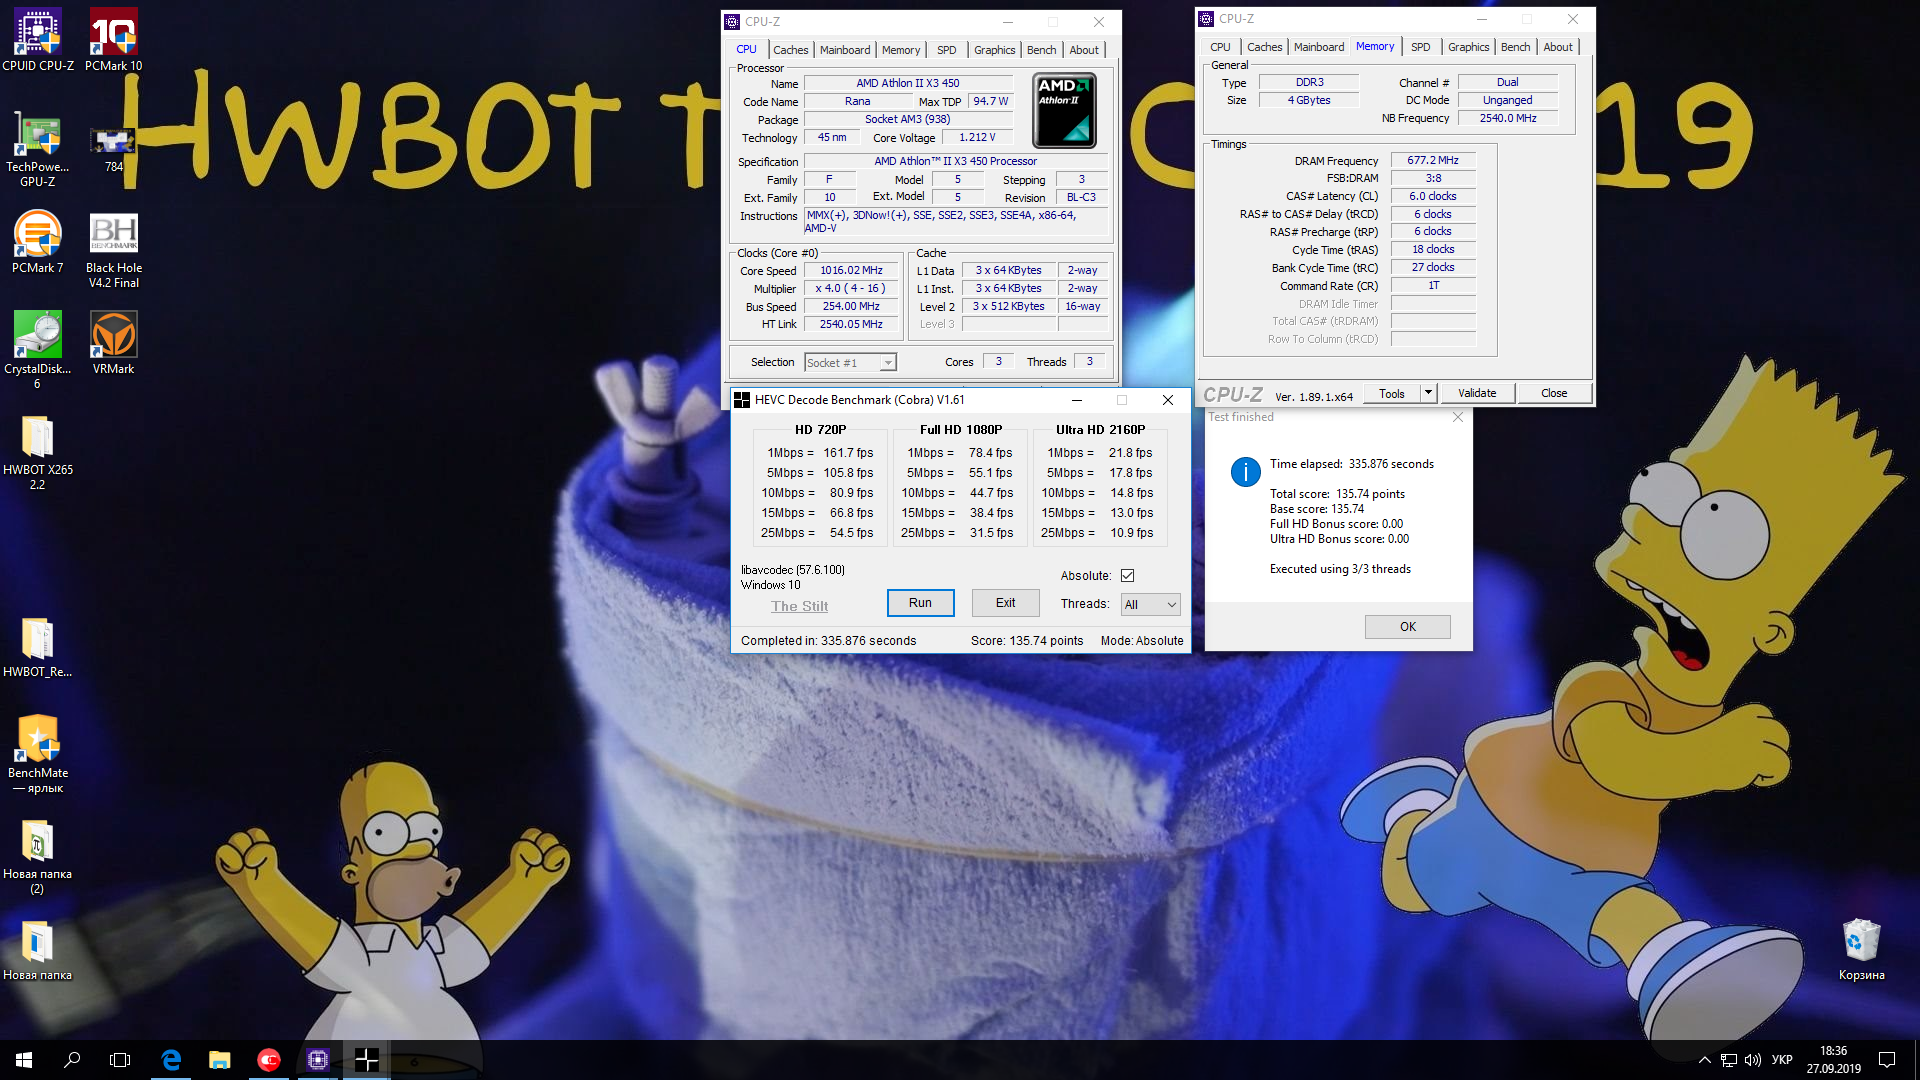The image size is (1920, 1080).
Task: Open the HWBOT_Re... folder on desktop
Action: pyautogui.click(x=38, y=647)
